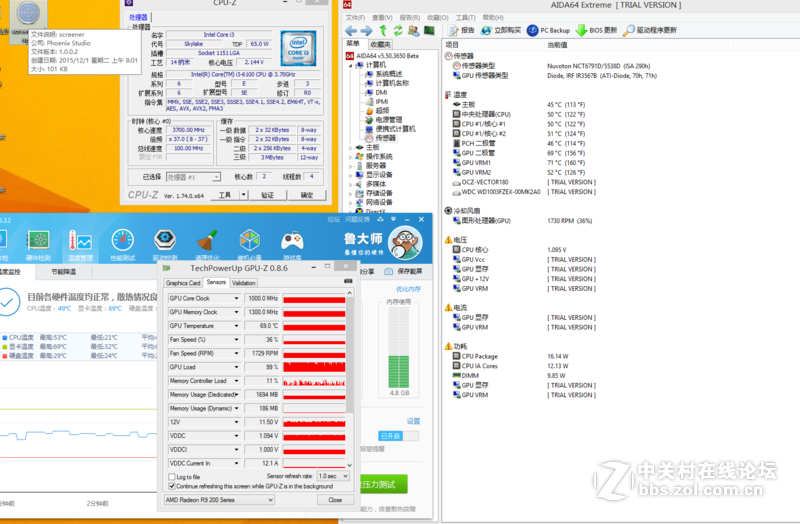The width and height of the screenshot is (800, 524).
Task: Start the green 压力测试 button
Action: tap(383, 484)
